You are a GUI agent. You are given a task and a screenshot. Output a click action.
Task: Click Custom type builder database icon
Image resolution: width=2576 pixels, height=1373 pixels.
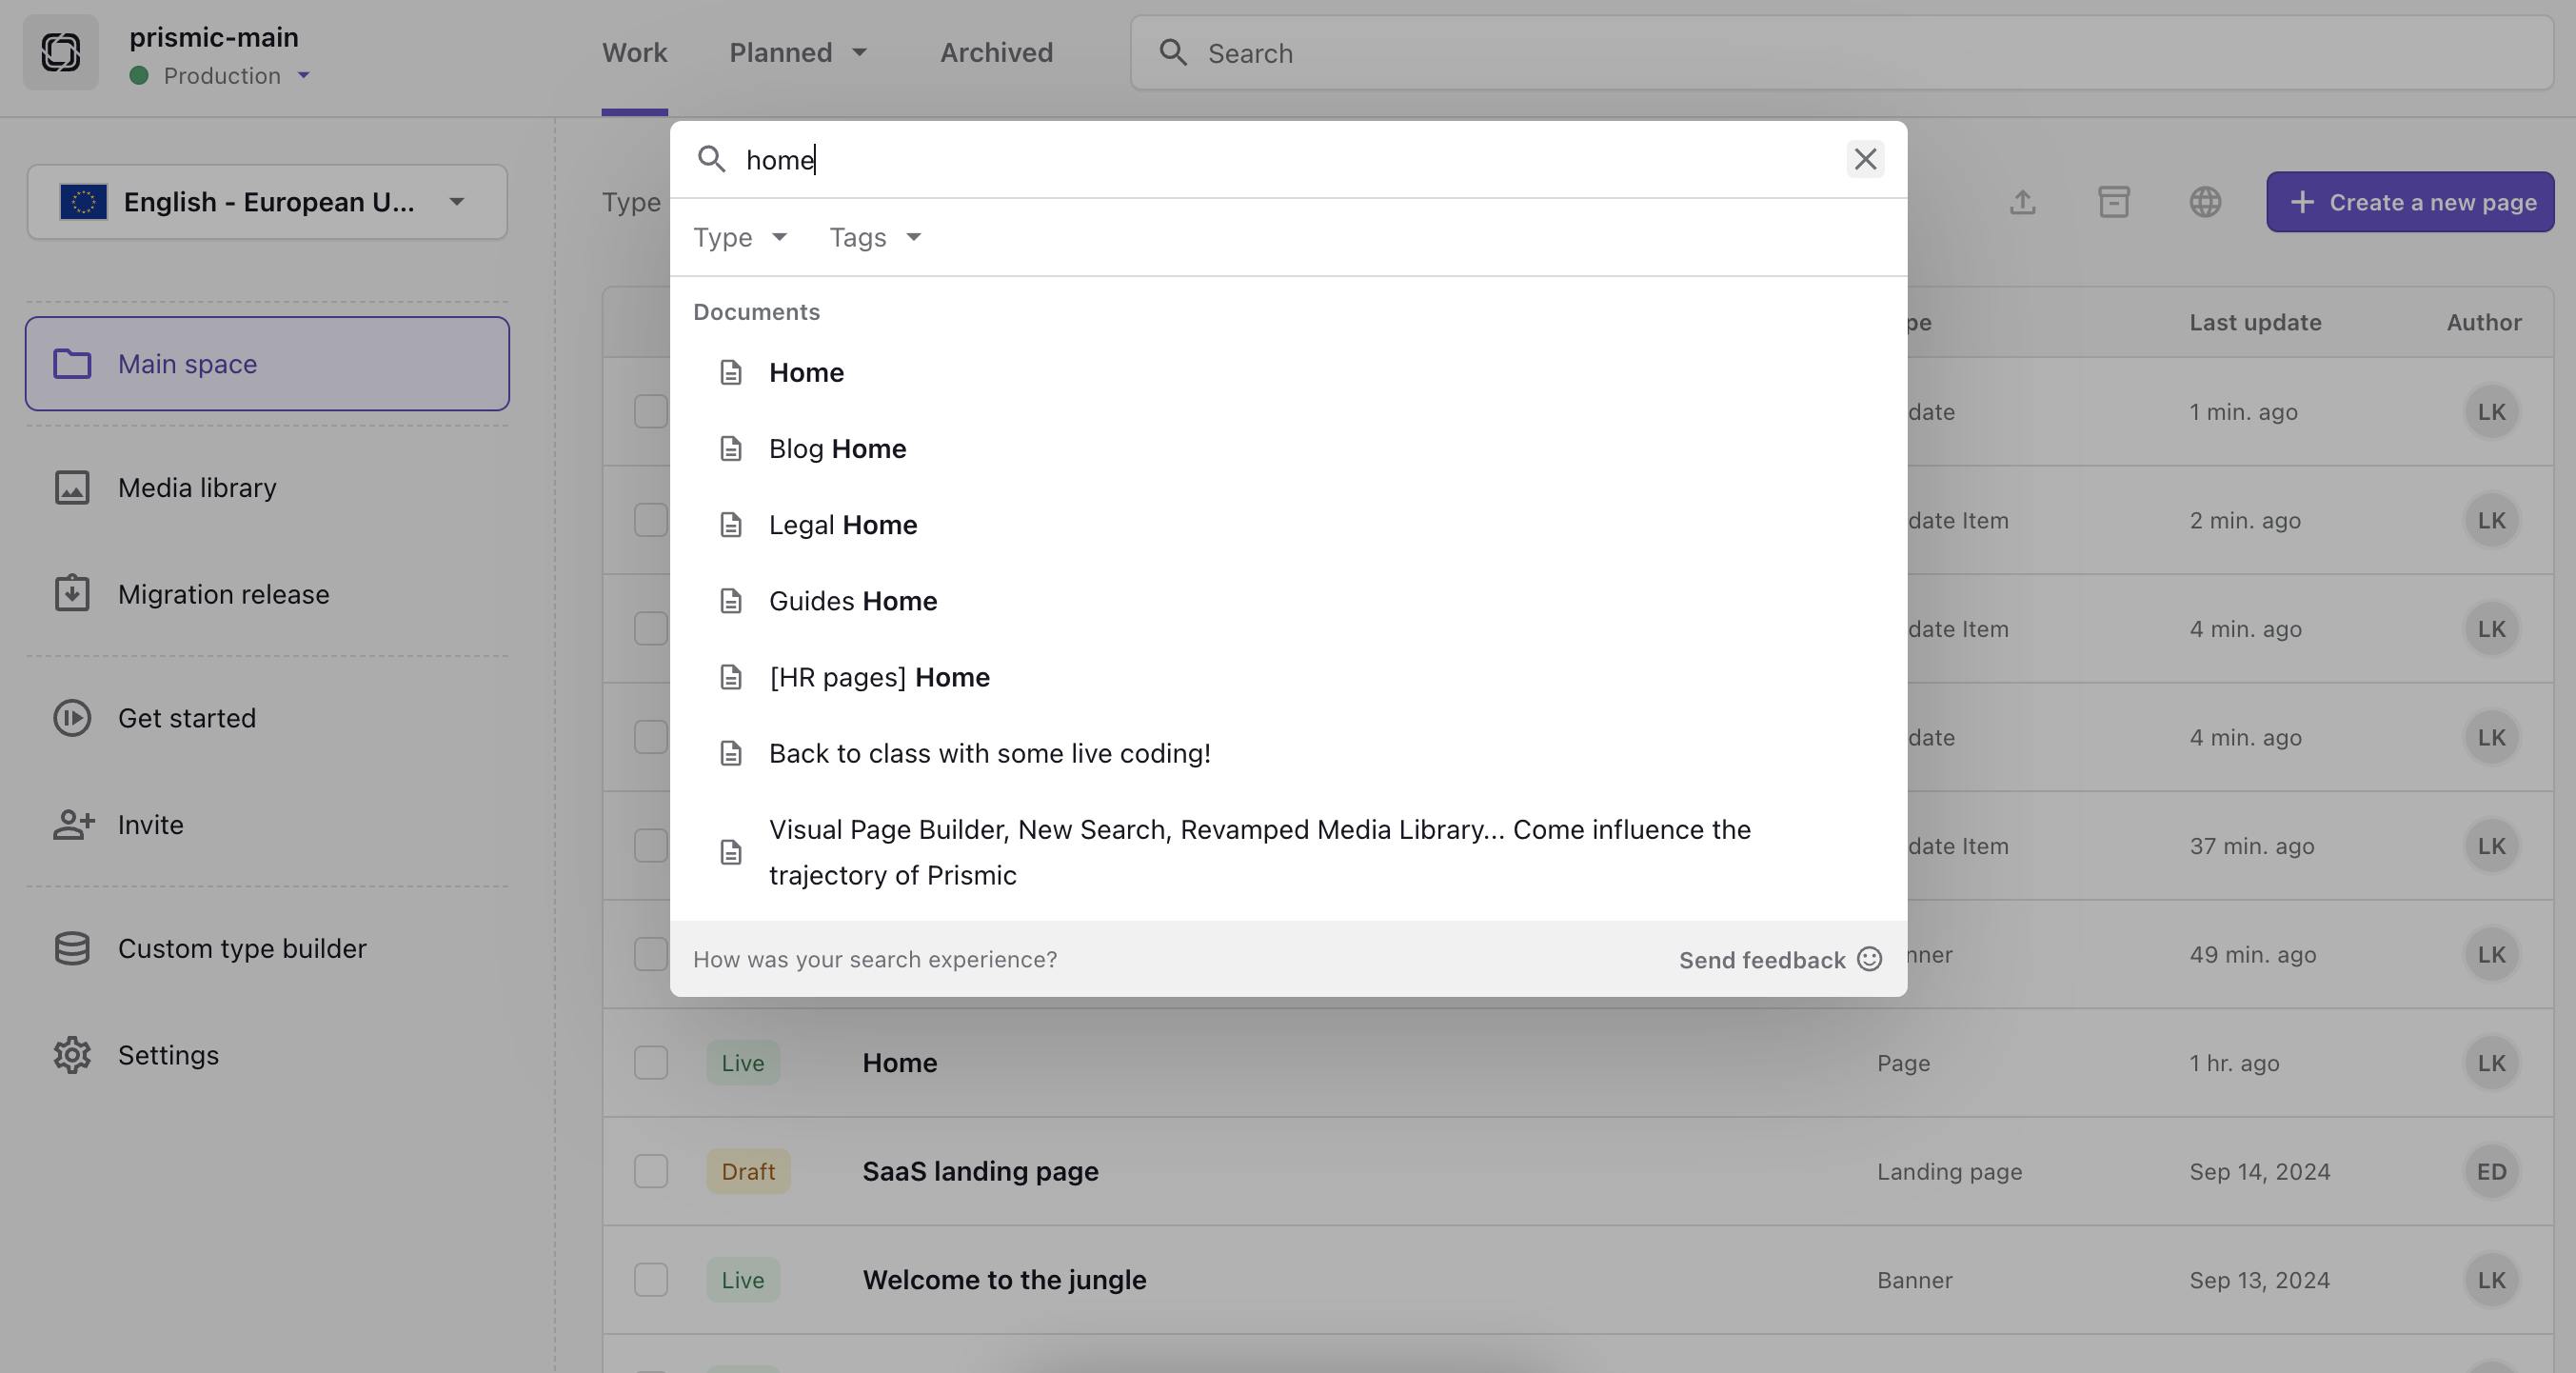click(x=72, y=948)
